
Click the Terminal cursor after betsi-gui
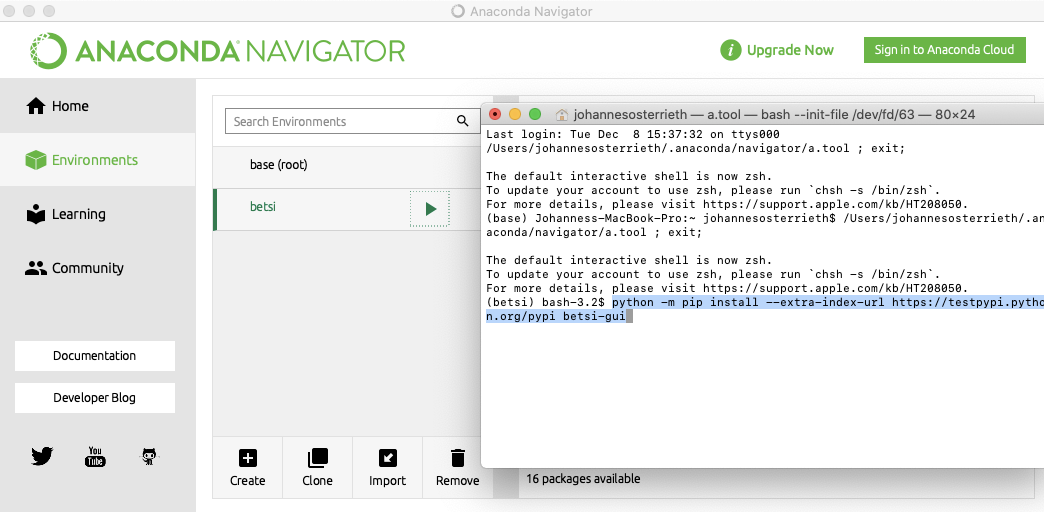pyautogui.click(x=629, y=317)
